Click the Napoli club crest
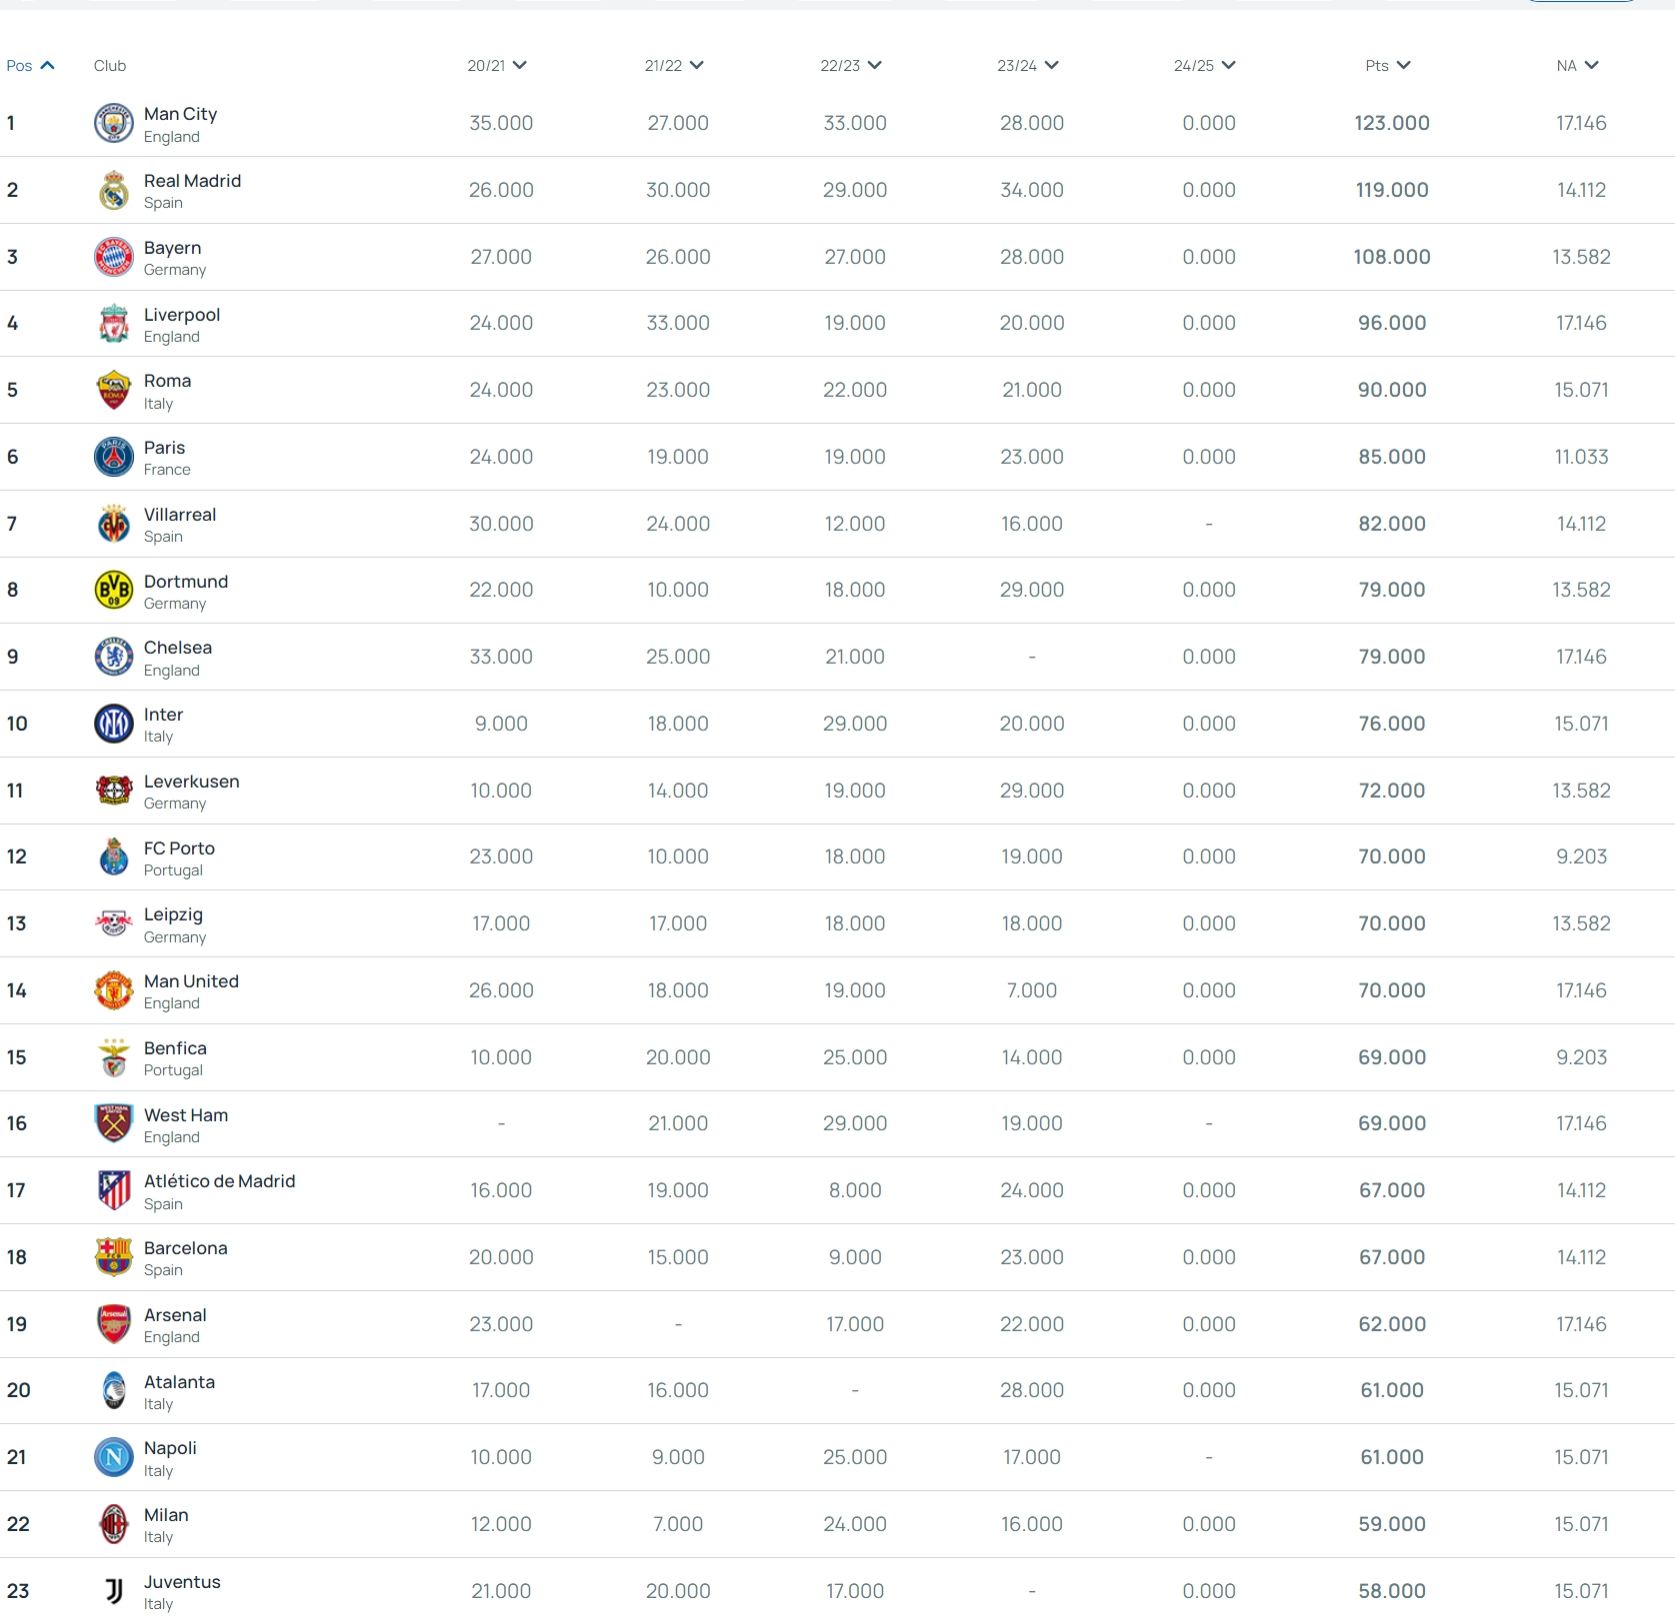The width and height of the screenshot is (1675, 1622). [x=114, y=1457]
